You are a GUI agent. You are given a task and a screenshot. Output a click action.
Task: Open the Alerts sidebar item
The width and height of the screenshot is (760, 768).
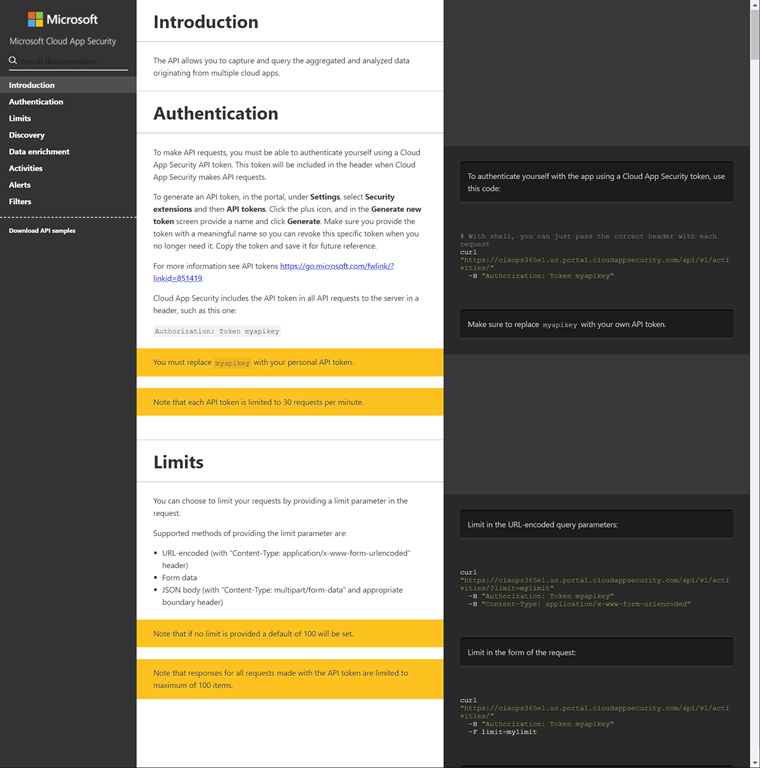(20, 185)
